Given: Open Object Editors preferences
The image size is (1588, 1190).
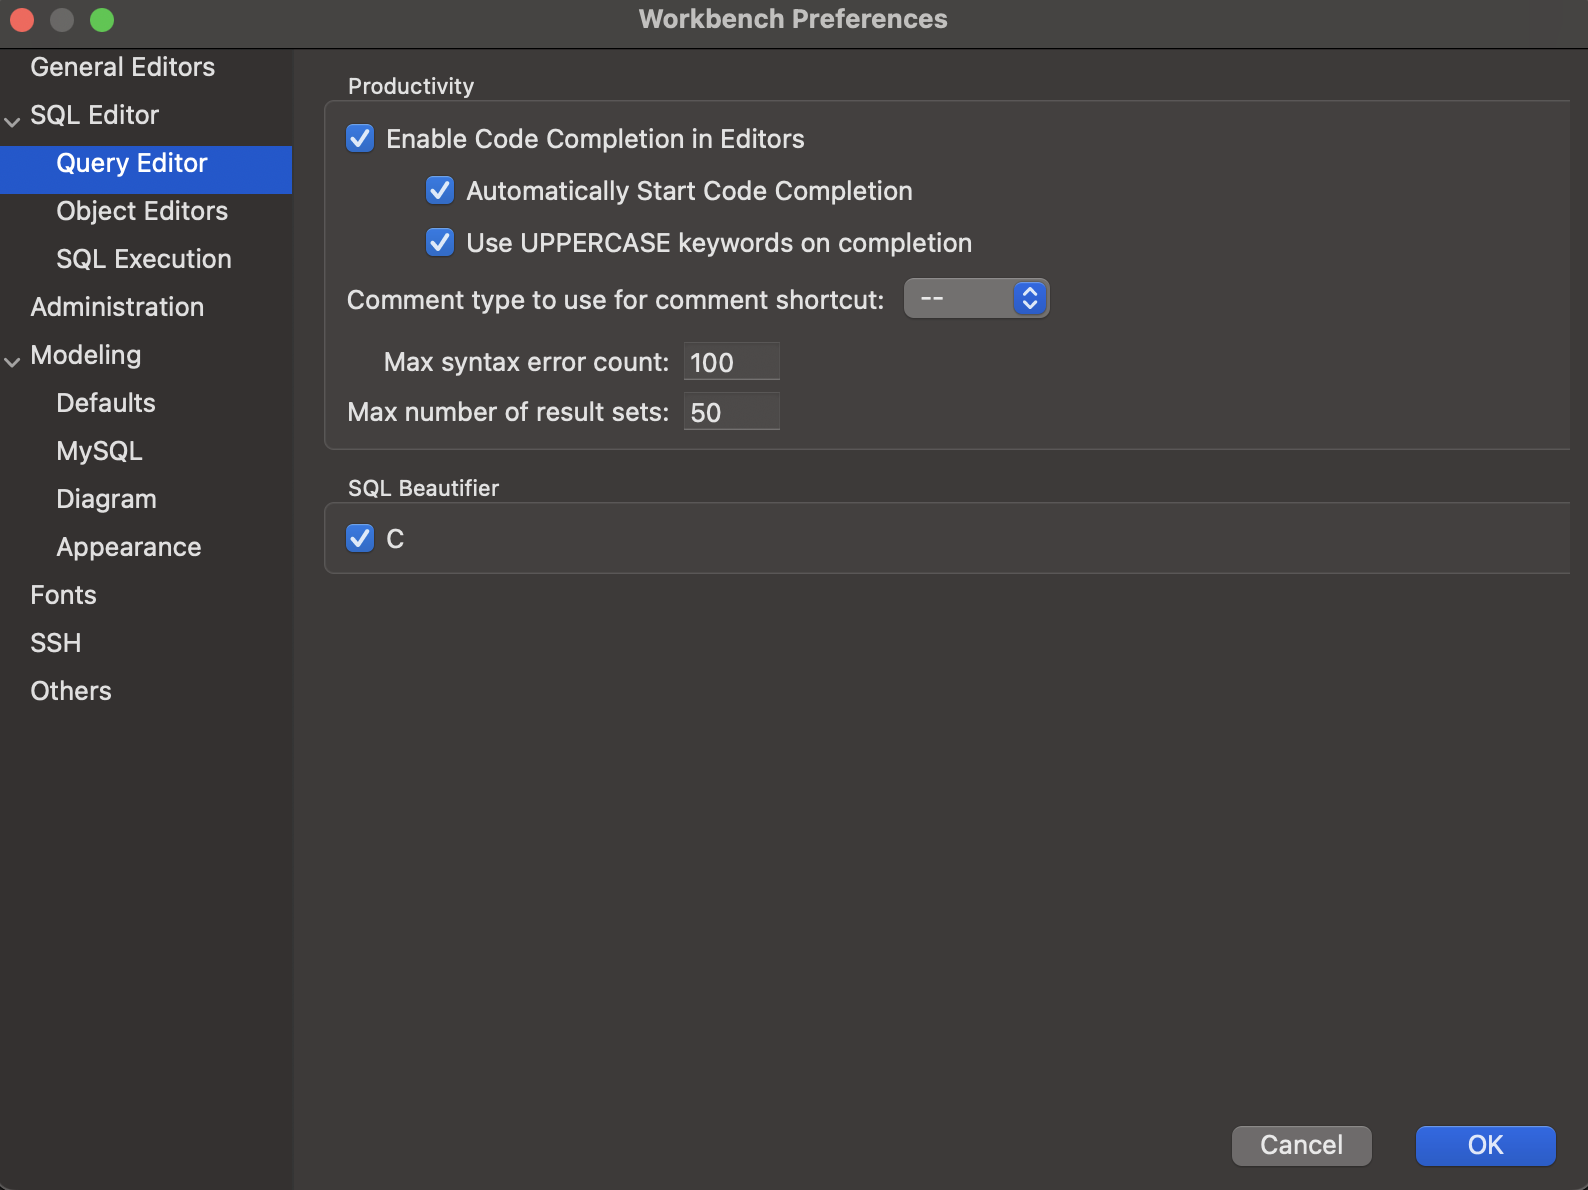Looking at the screenshot, I should coord(142,211).
